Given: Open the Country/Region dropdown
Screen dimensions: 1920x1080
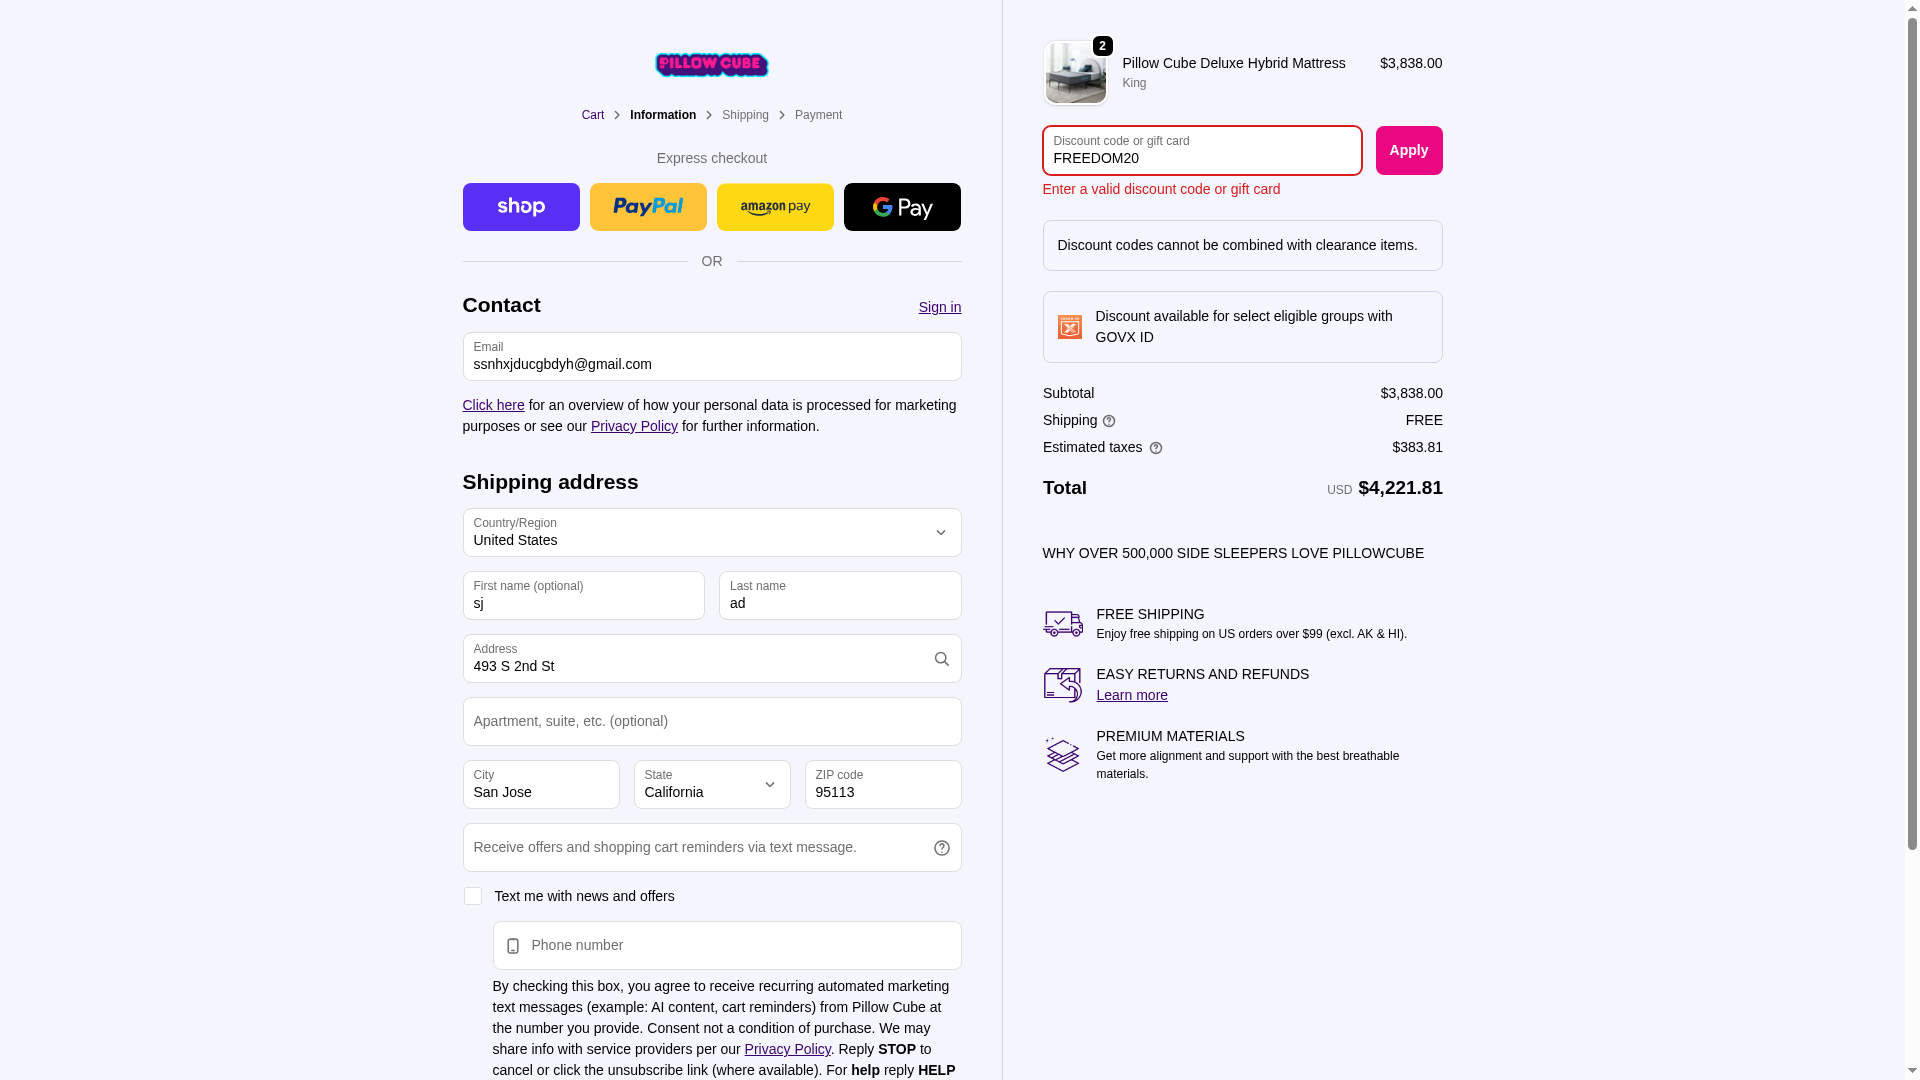Looking at the screenshot, I should pos(712,532).
